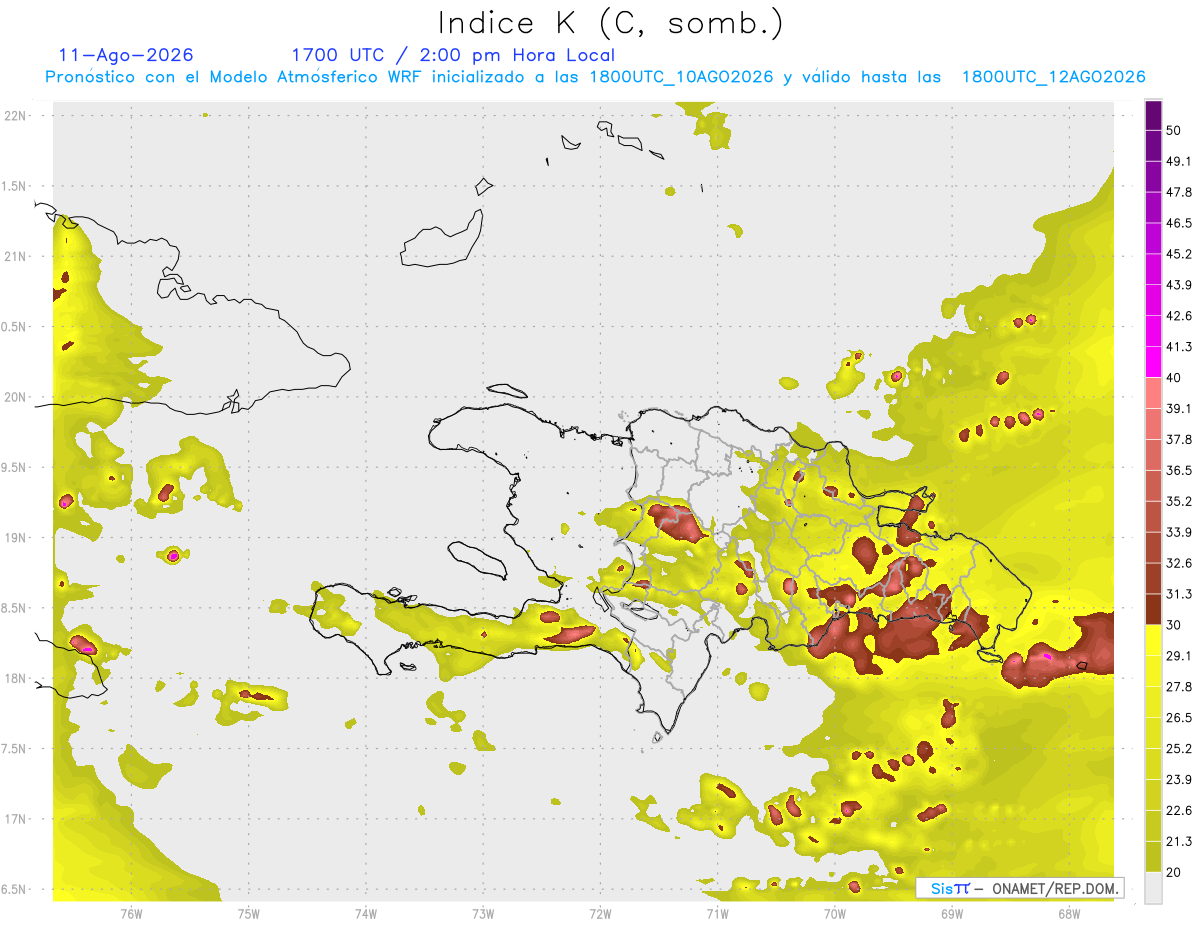Click the colorbar value 35.2

[1179, 501]
